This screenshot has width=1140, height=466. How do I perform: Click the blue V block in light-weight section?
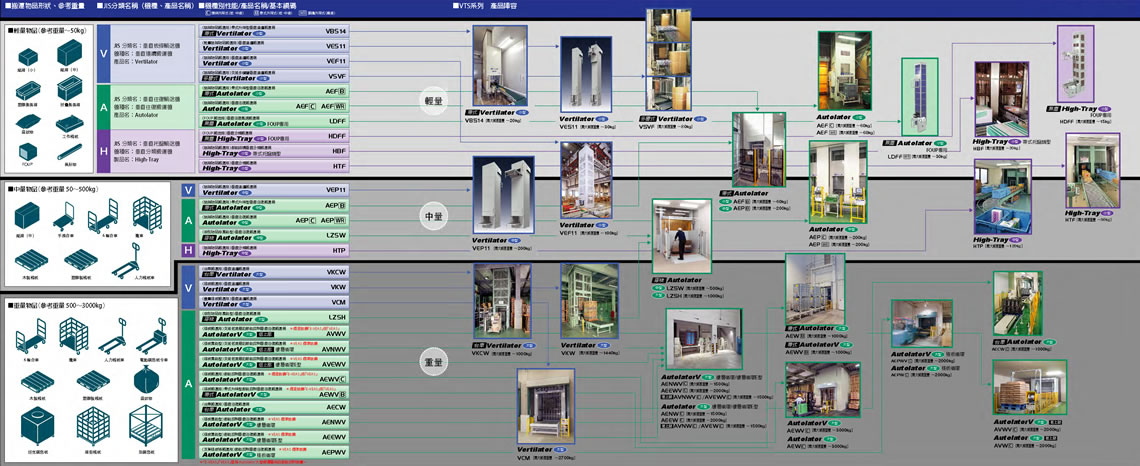pyautogui.click(x=103, y=53)
